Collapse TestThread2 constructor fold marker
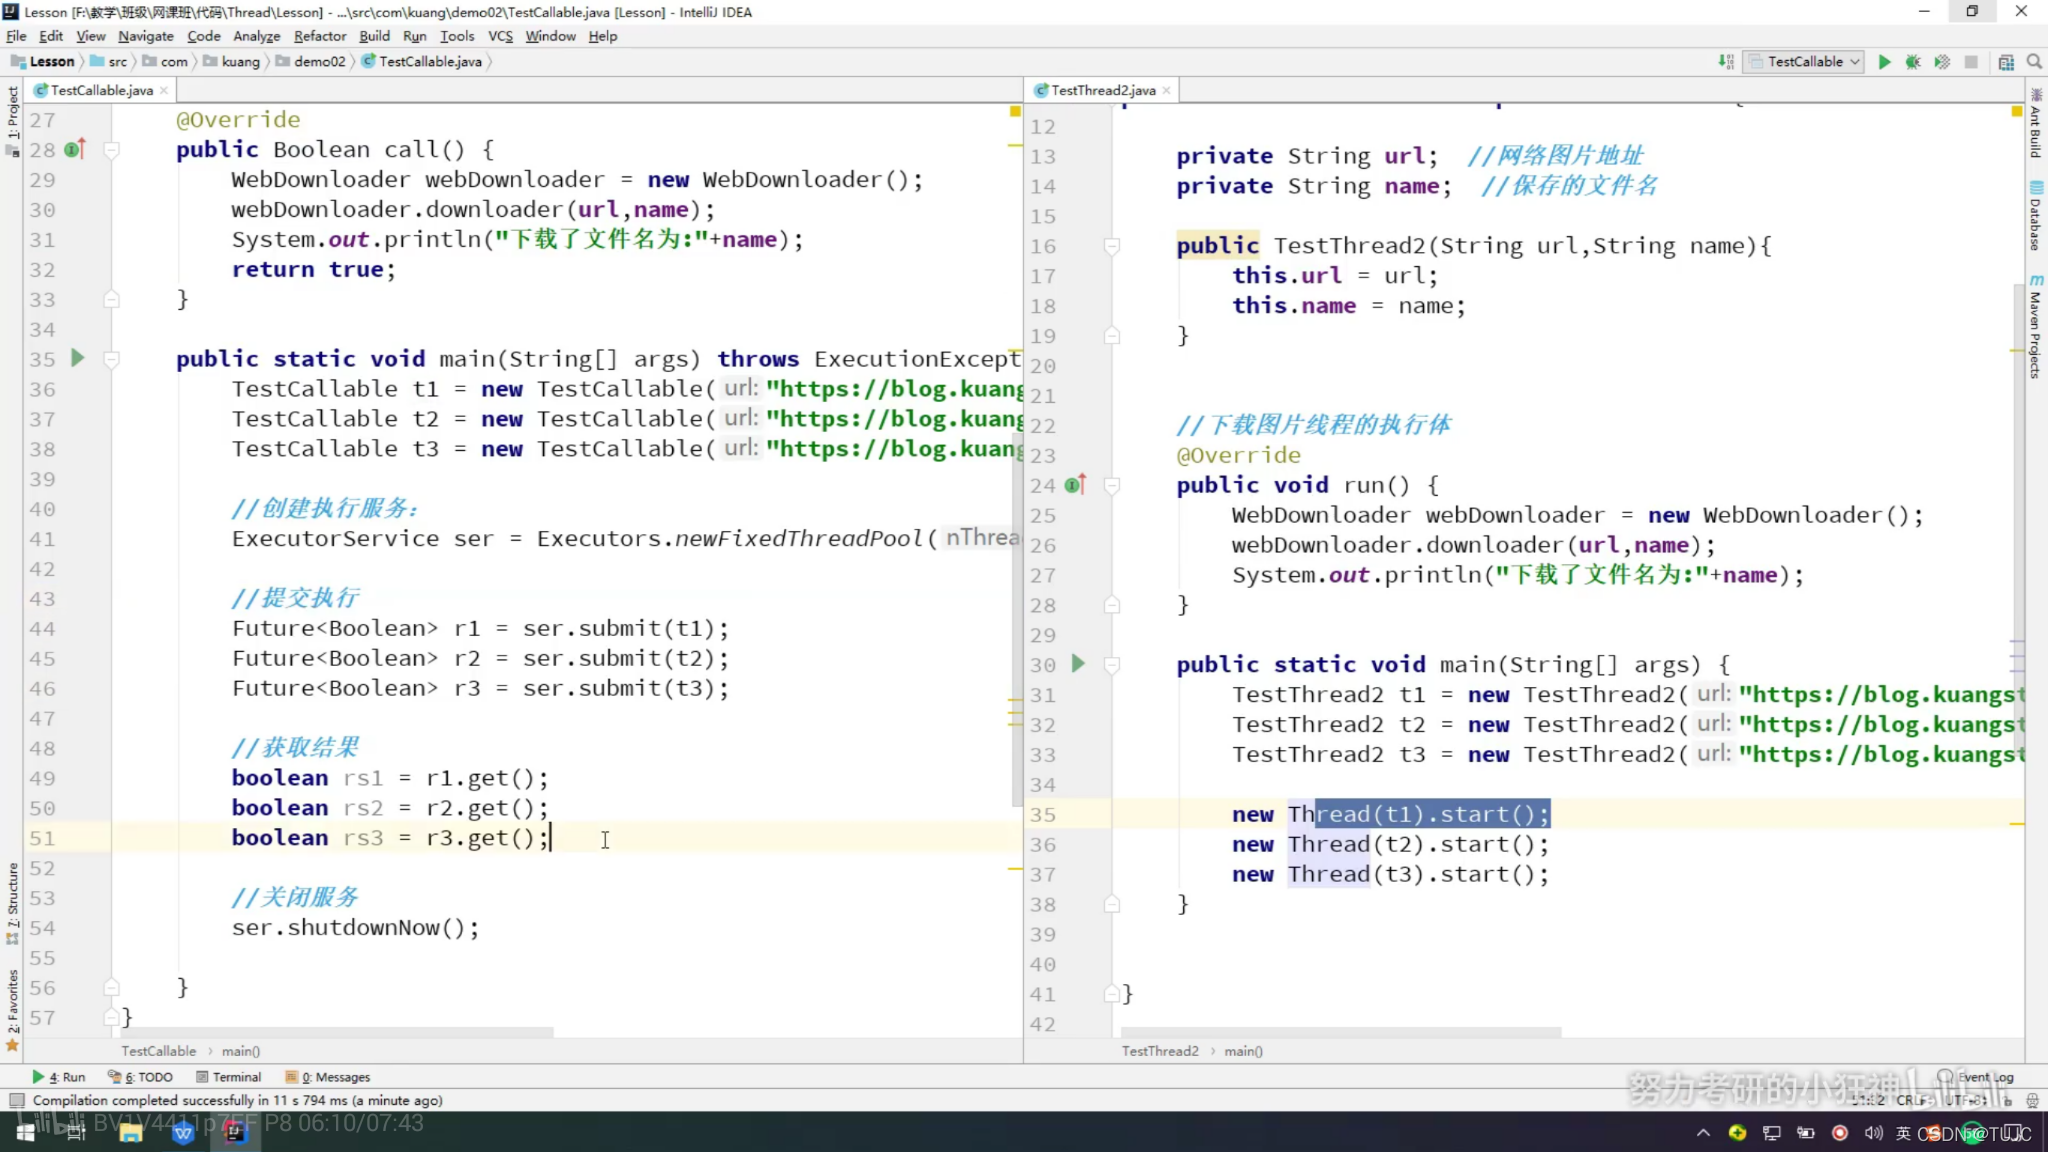 click(x=1112, y=246)
